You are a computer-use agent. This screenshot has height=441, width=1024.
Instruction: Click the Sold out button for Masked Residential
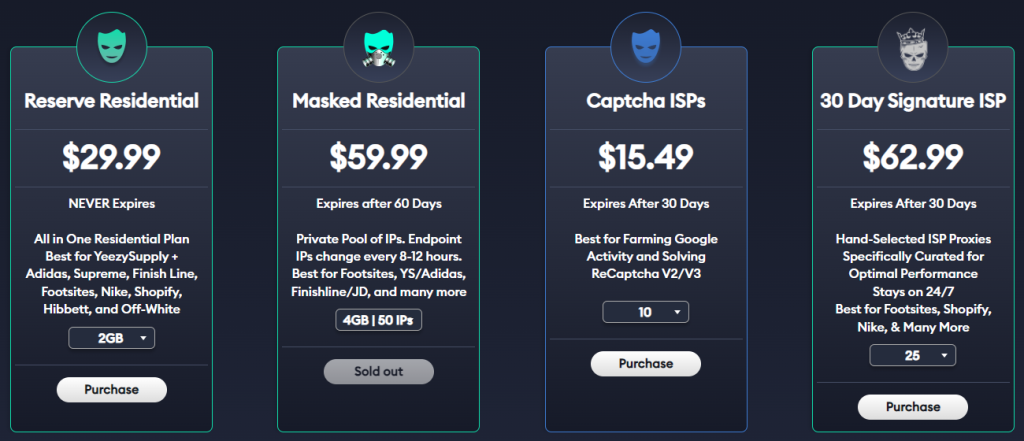pos(378,372)
